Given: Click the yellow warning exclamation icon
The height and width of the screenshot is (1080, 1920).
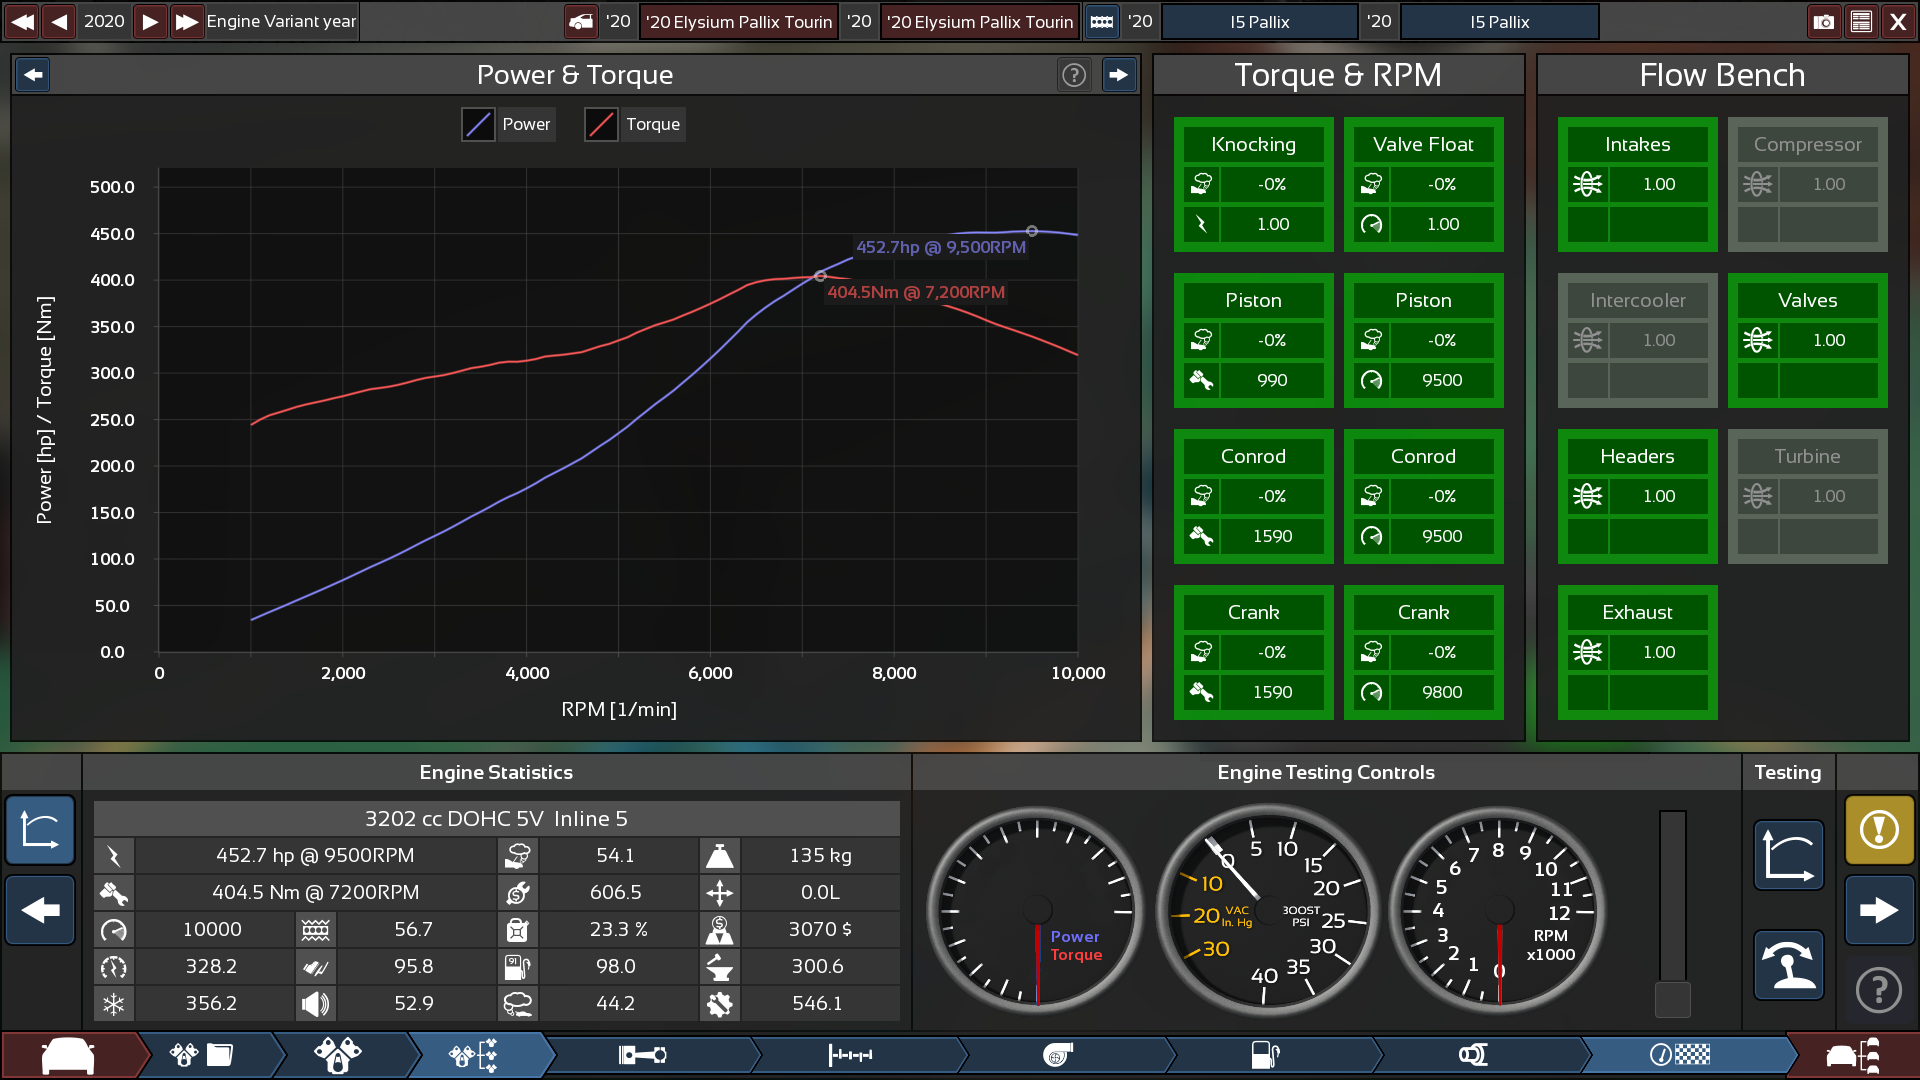Looking at the screenshot, I should (1879, 829).
